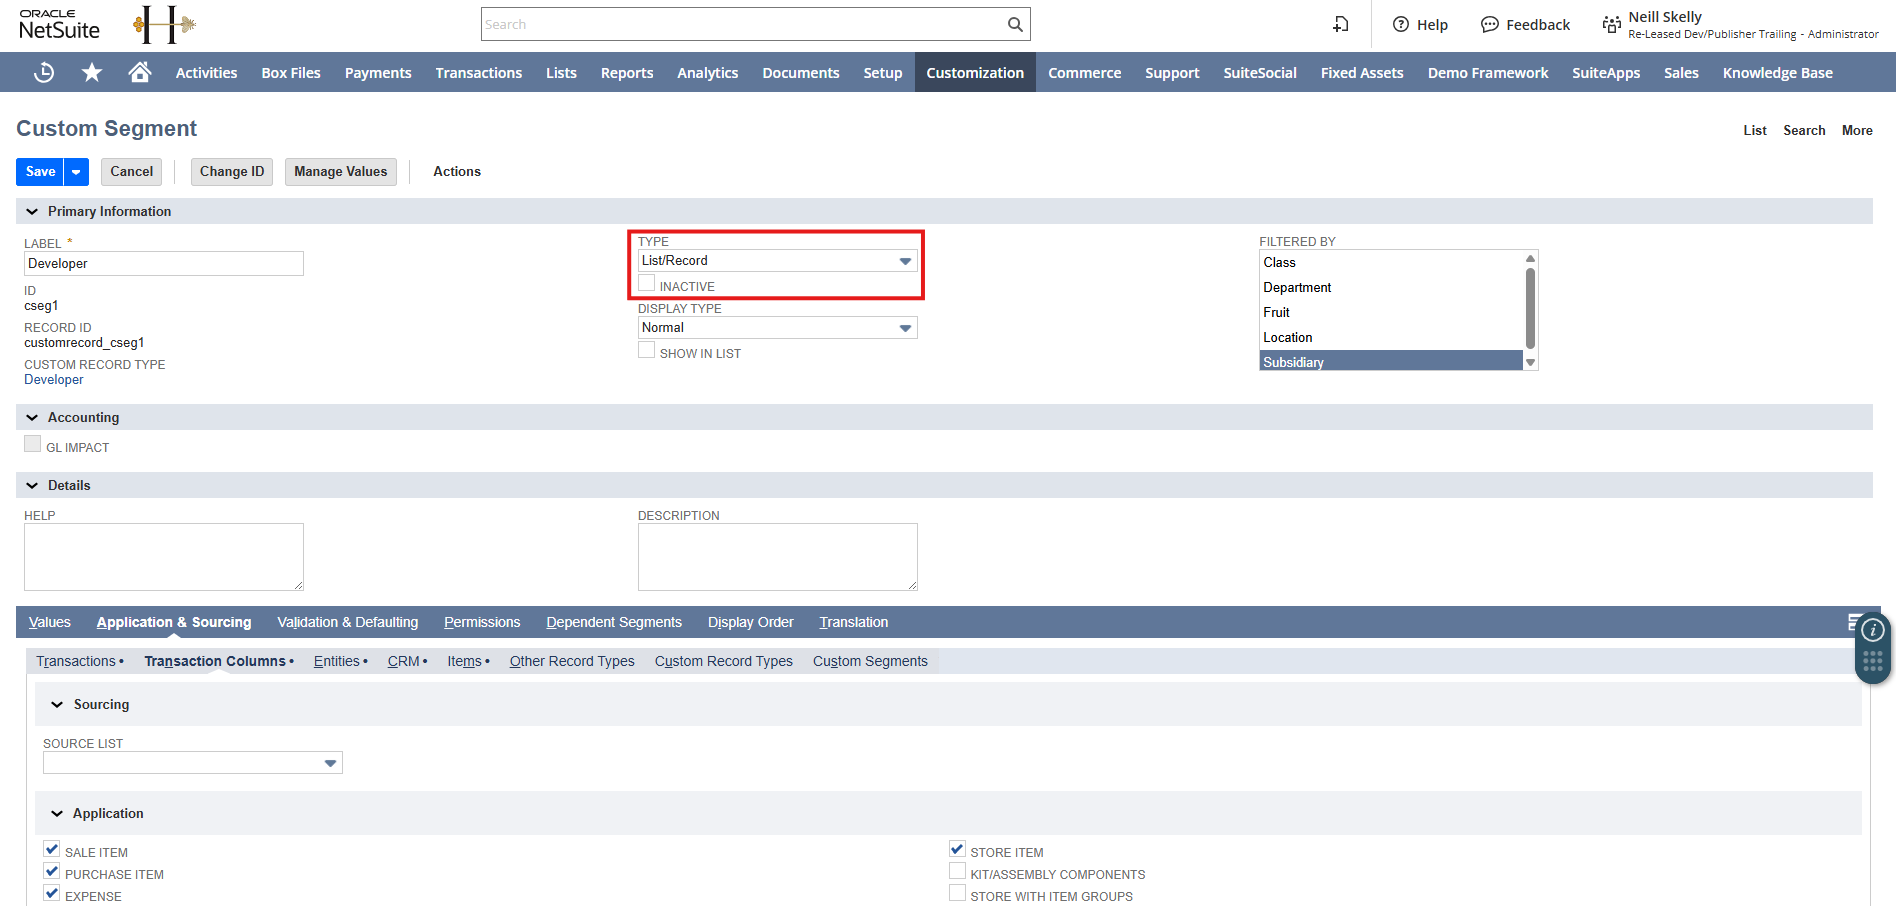Click the change role icon beside Neill Skelly
The width and height of the screenshot is (1896, 906).
[1611, 24]
